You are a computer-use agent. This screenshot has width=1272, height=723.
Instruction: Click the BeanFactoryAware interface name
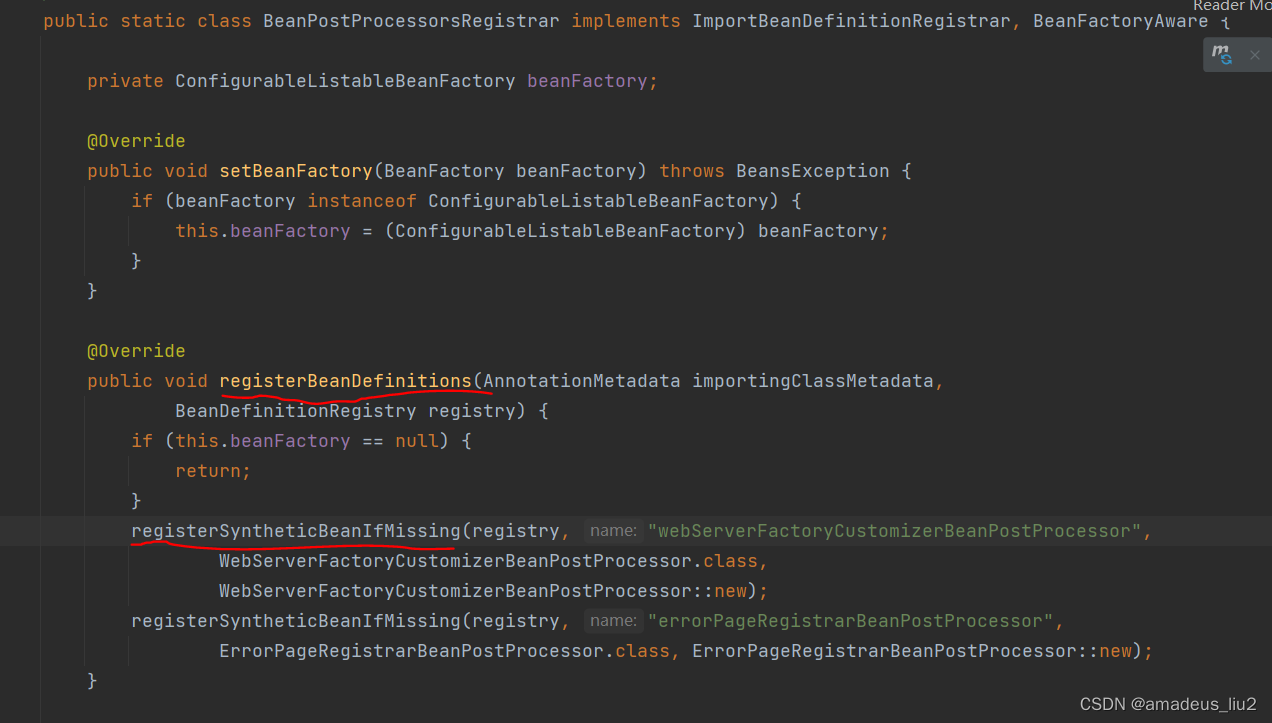pos(1120,21)
